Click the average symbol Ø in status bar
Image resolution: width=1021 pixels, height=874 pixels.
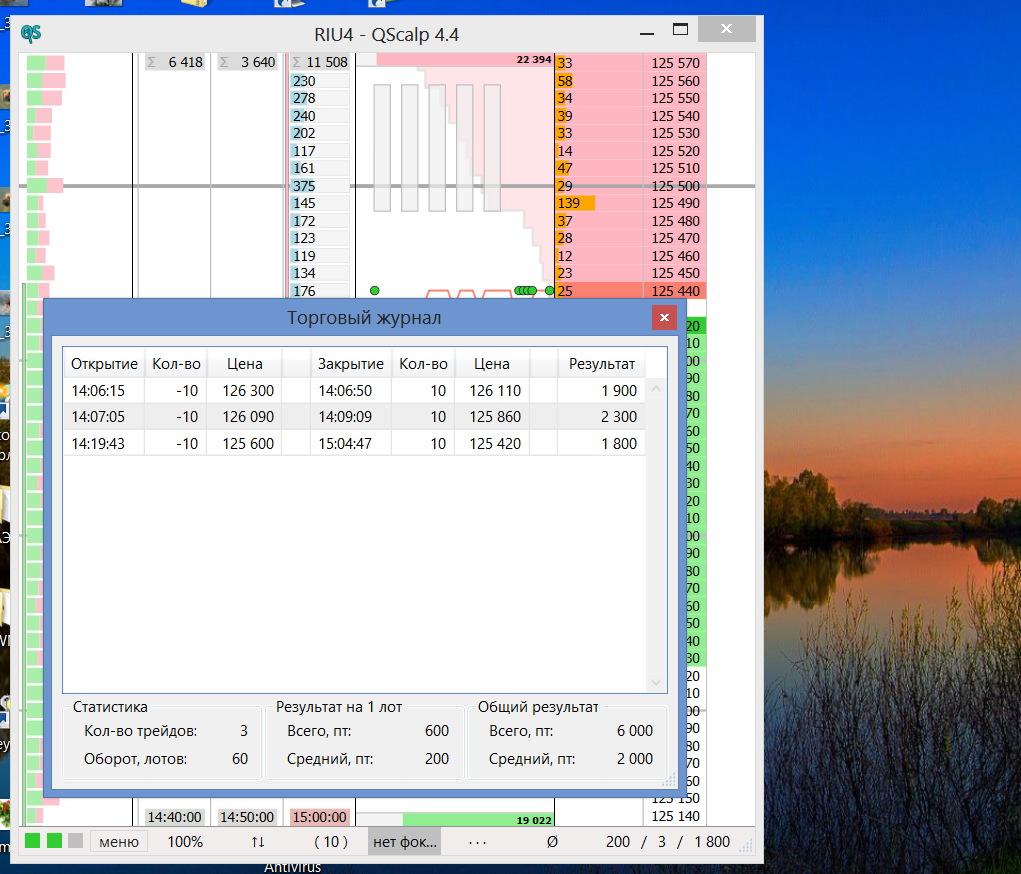coord(552,842)
